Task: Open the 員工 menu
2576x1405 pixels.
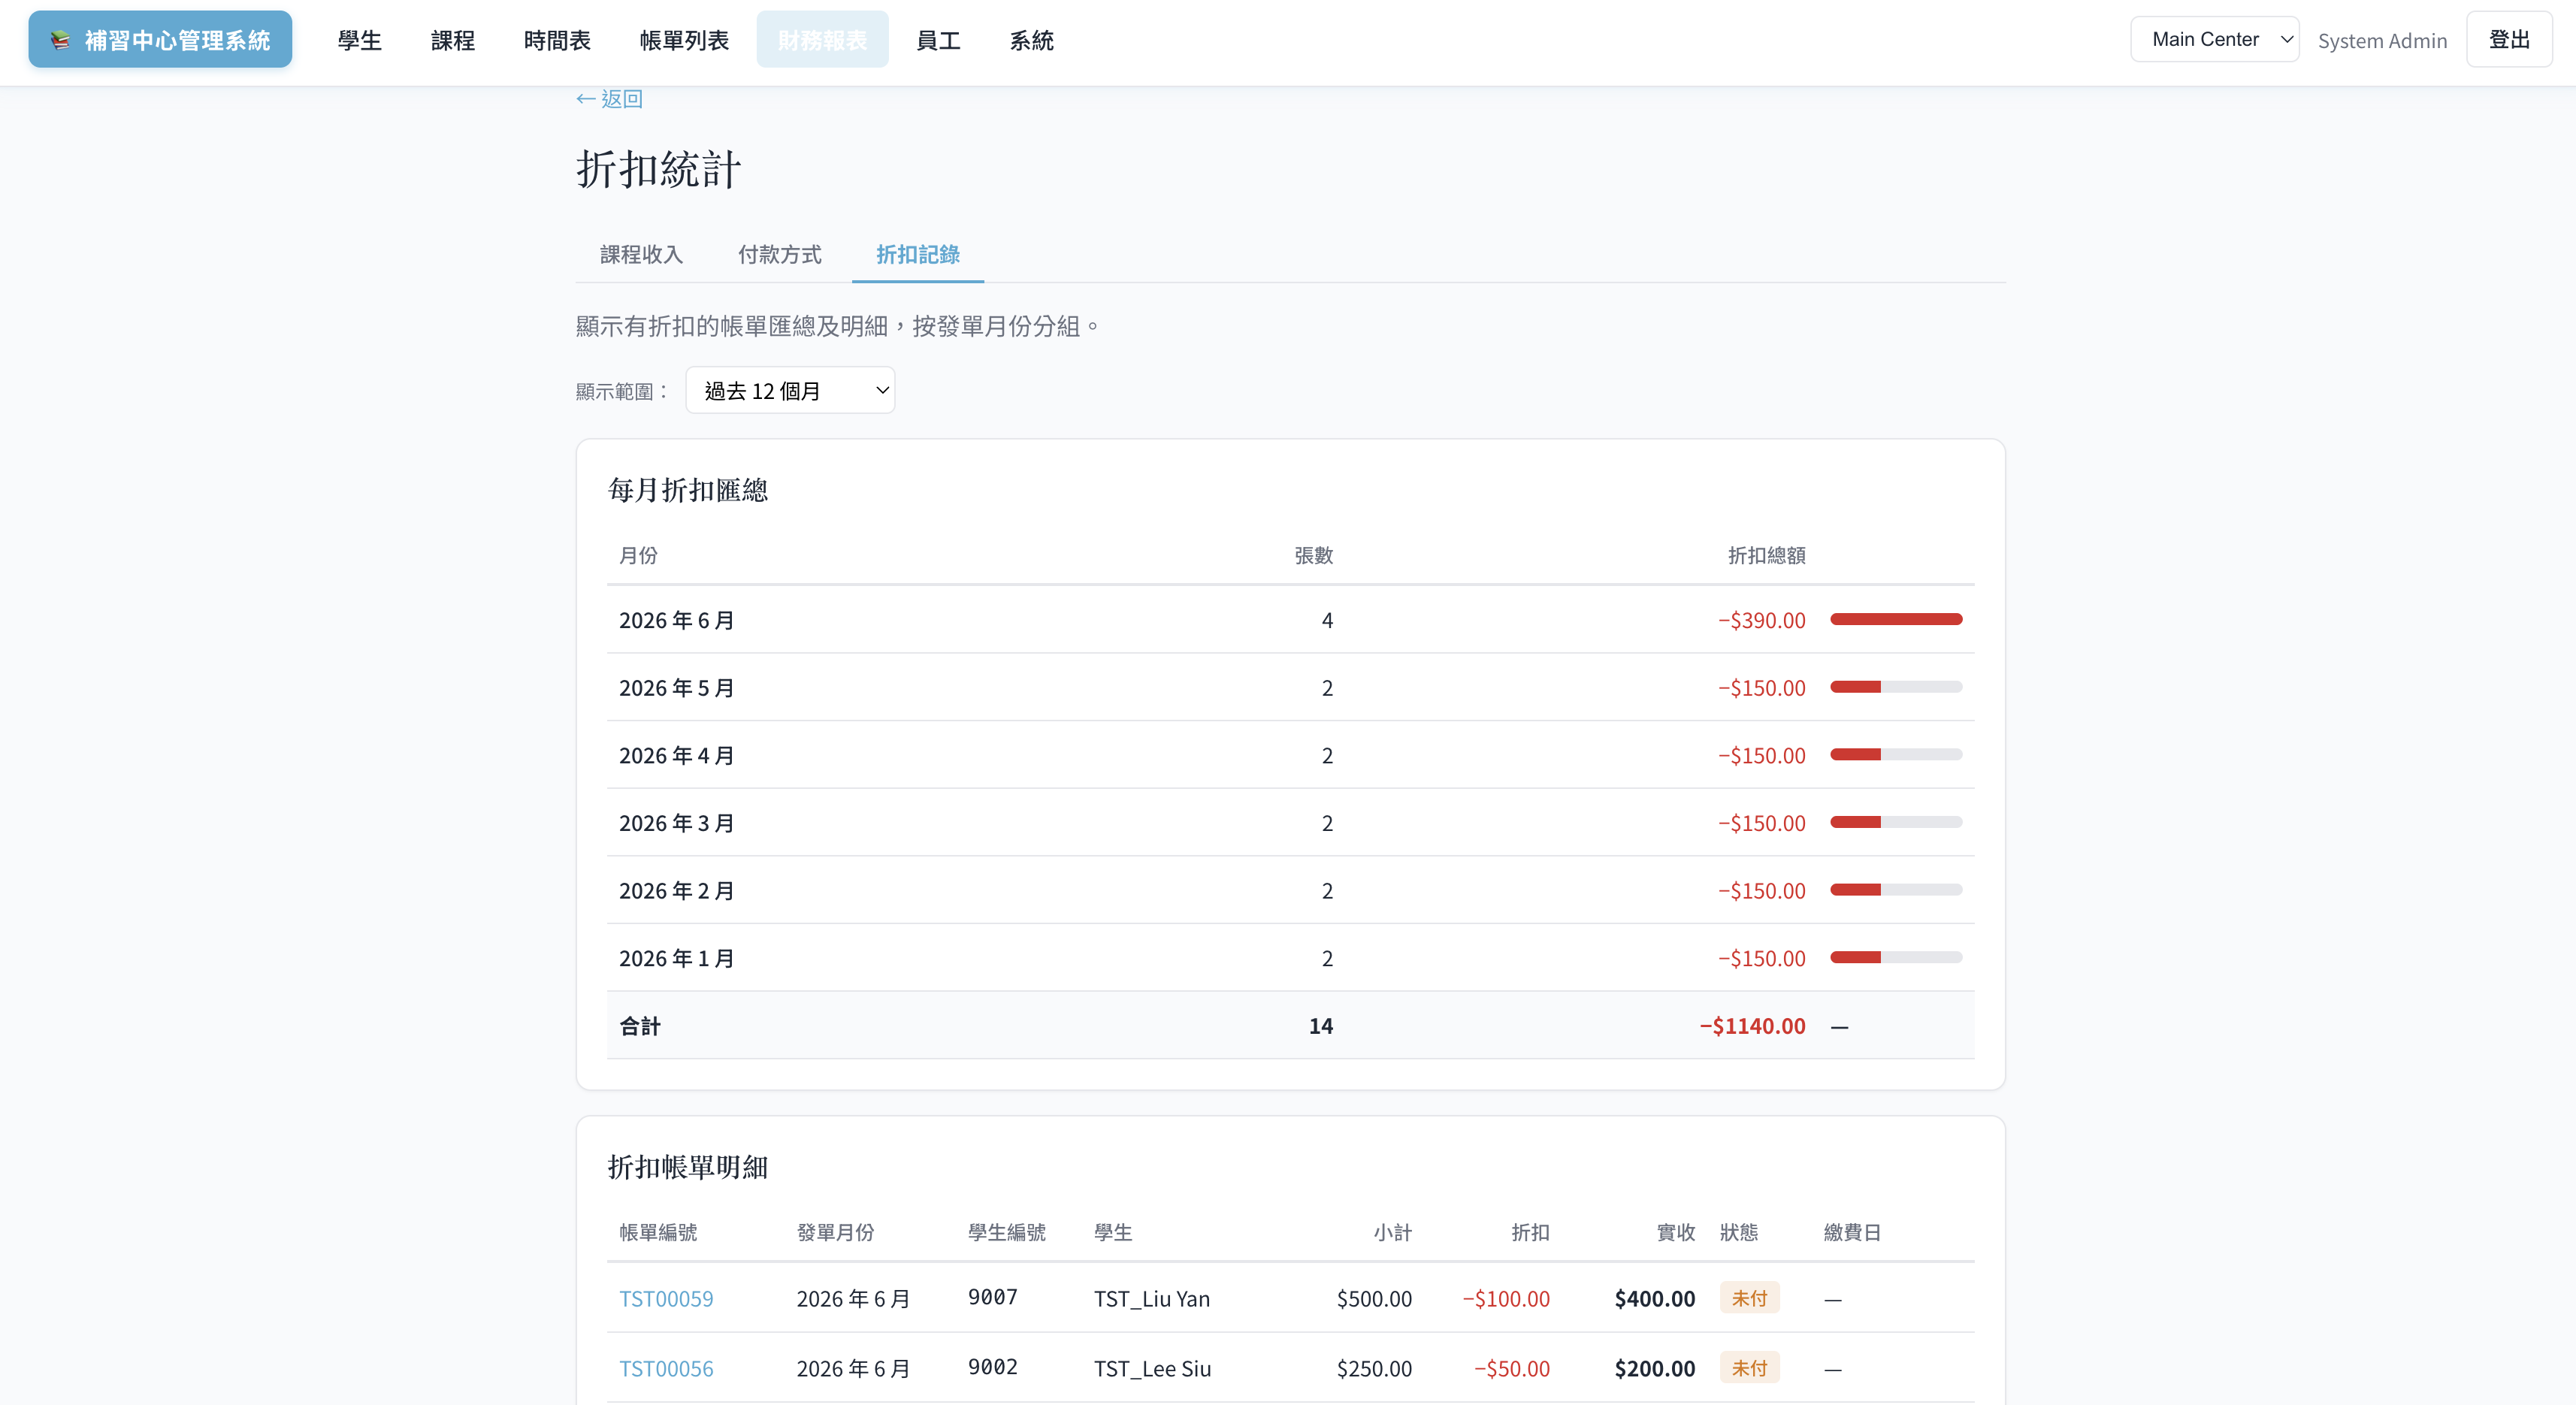Action: 938,40
